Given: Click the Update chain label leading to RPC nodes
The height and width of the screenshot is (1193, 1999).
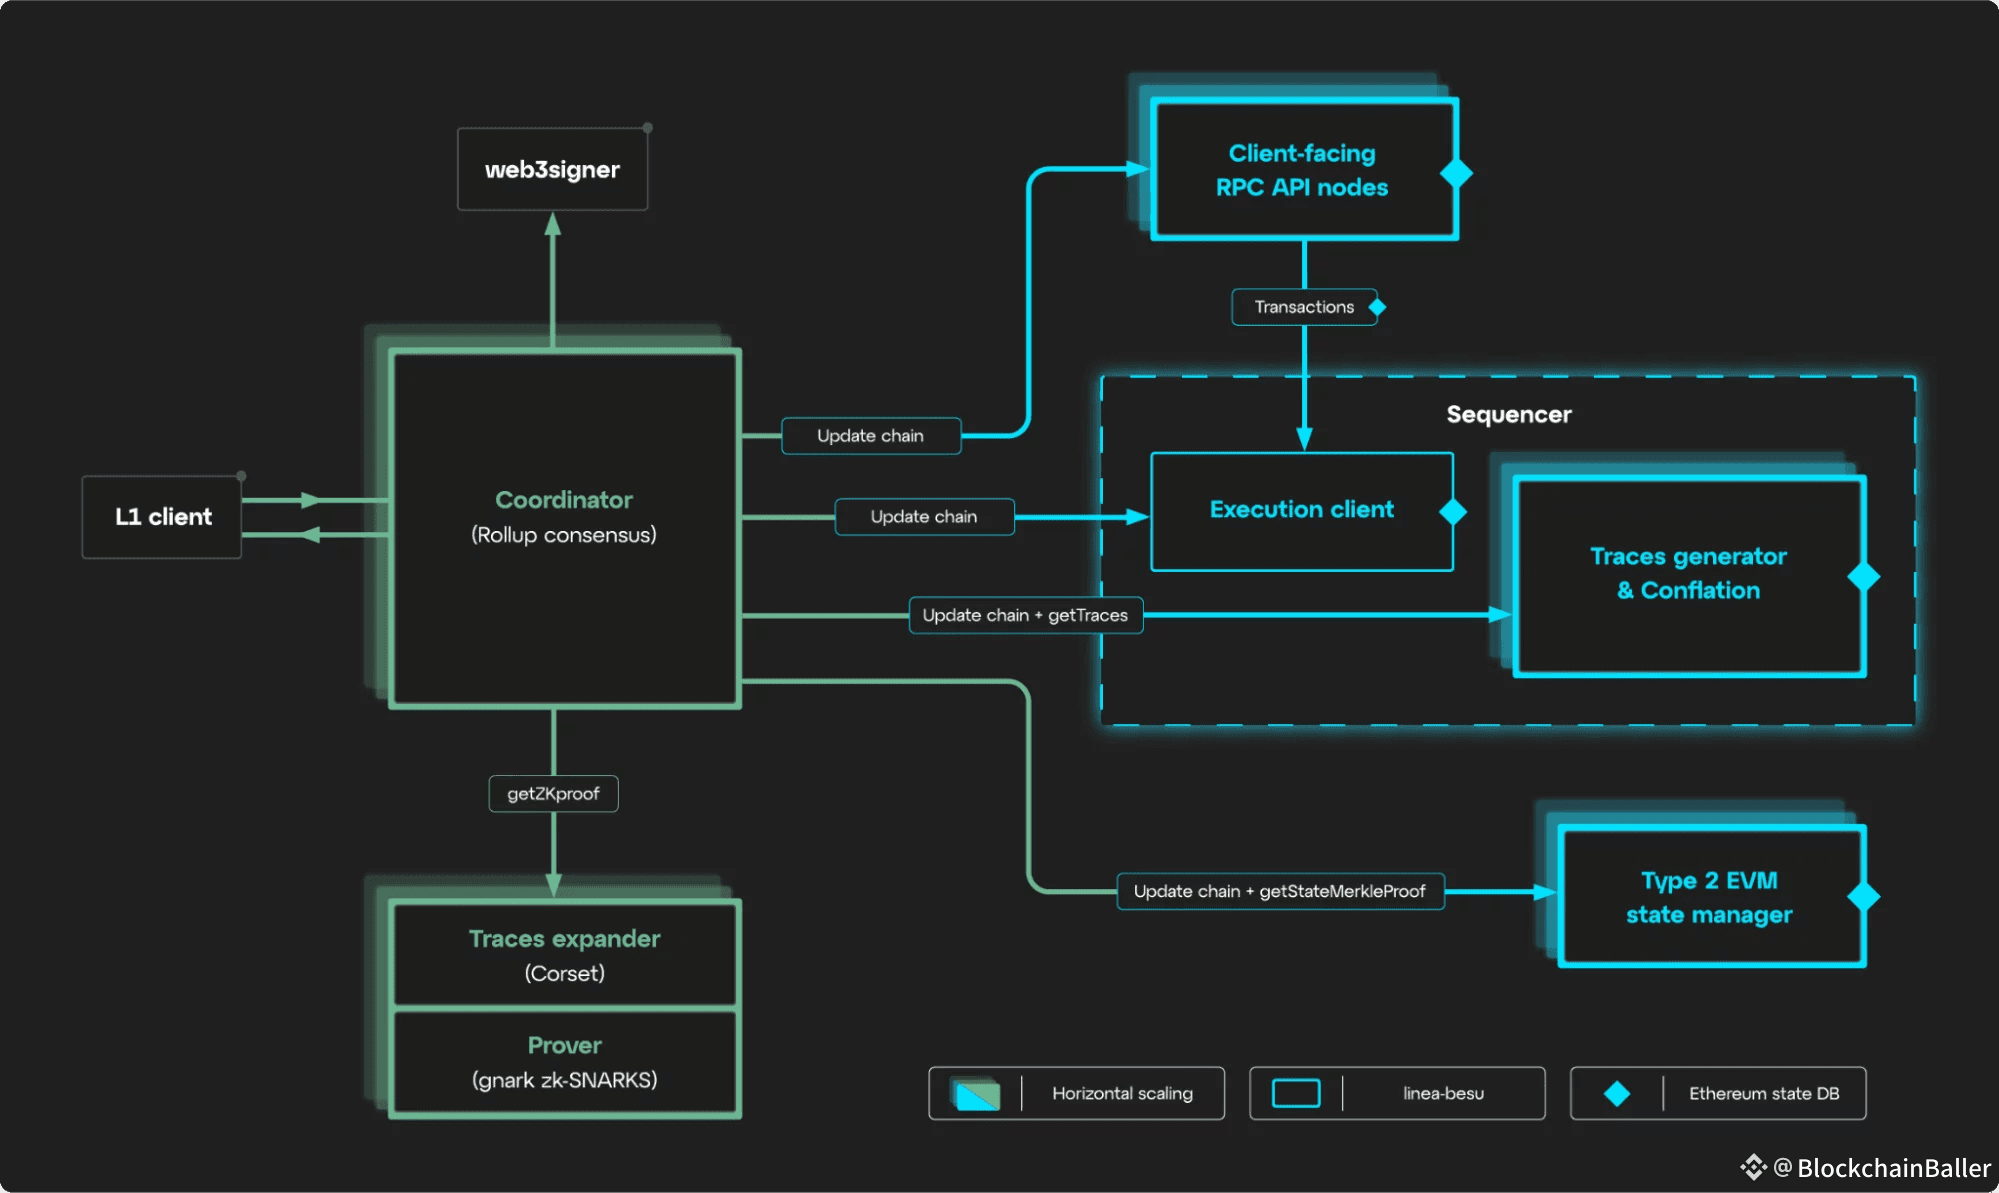Looking at the screenshot, I should click(x=870, y=436).
